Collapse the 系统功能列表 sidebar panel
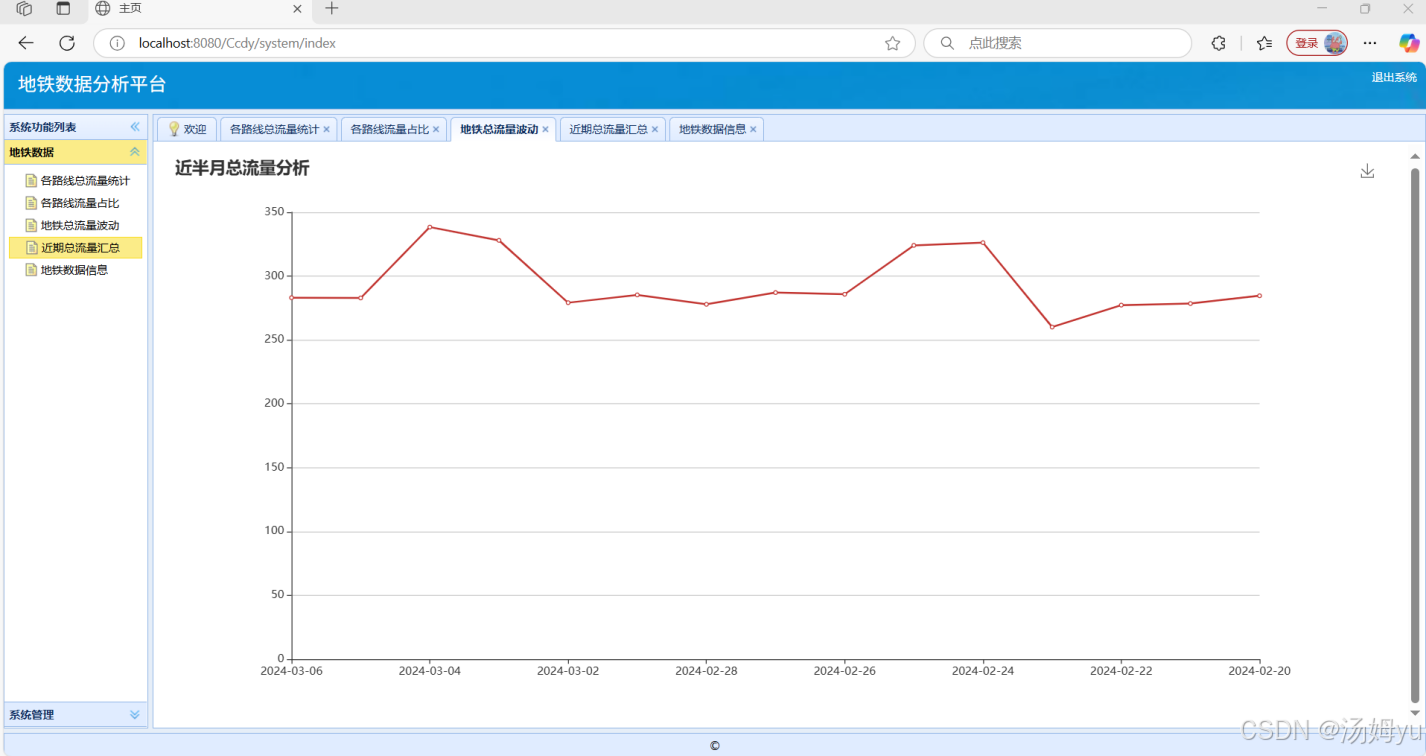This screenshot has width=1426, height=756. [x=135, y=127]
